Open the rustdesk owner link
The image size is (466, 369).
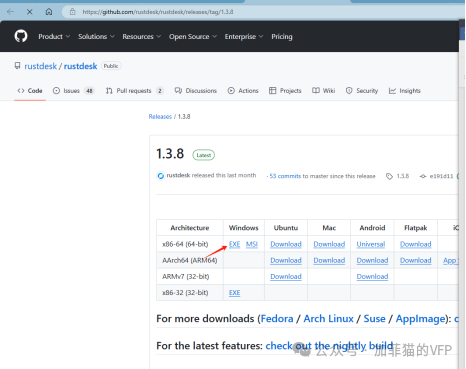pyautogui.click(x=40, y=66)
